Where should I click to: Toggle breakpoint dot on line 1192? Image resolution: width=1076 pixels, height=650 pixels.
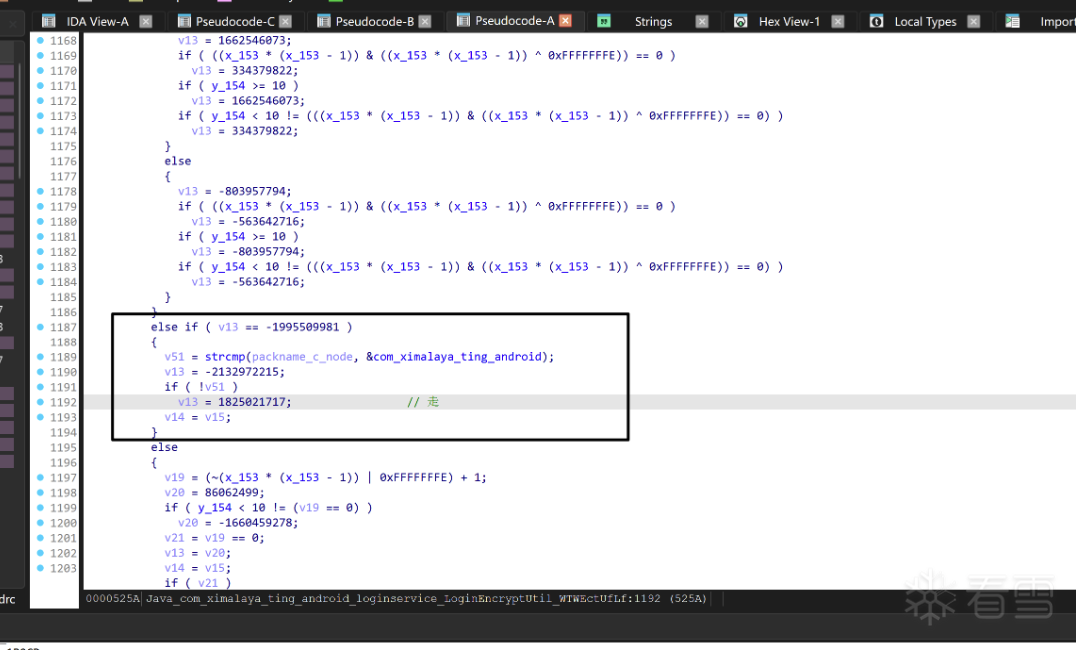pos(40,402)
